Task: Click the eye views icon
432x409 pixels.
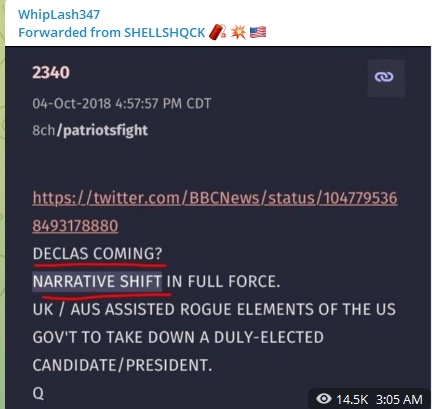Action: click(324, 398)
